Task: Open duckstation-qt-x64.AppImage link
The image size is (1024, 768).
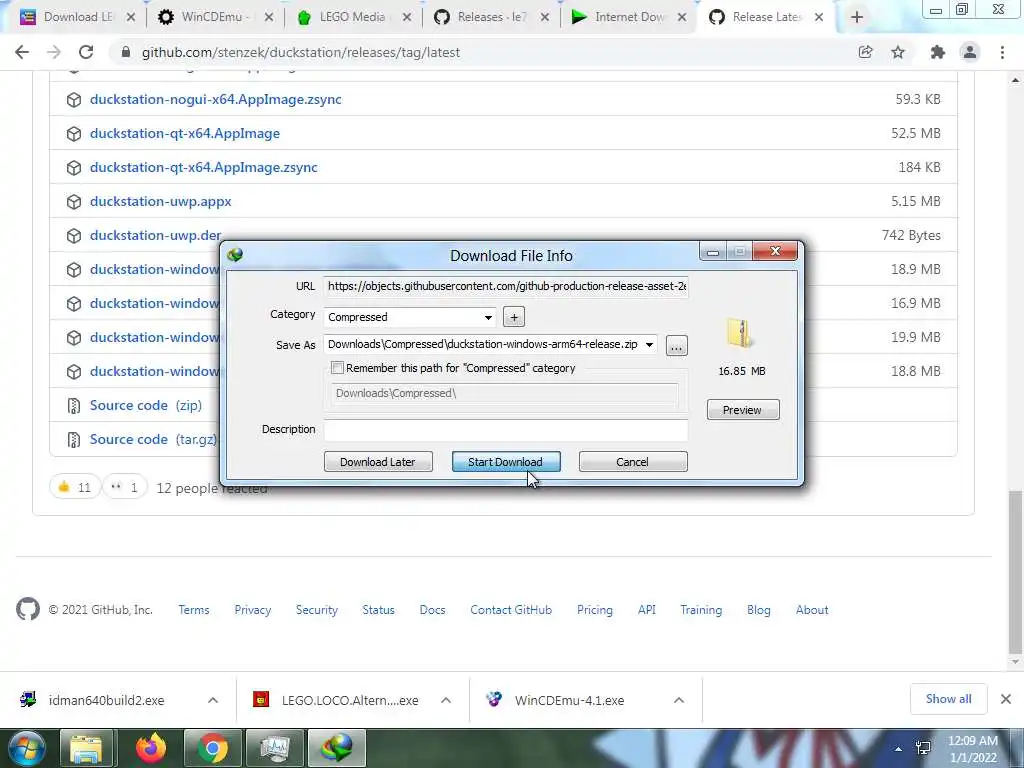Action: tap(185, 133)
